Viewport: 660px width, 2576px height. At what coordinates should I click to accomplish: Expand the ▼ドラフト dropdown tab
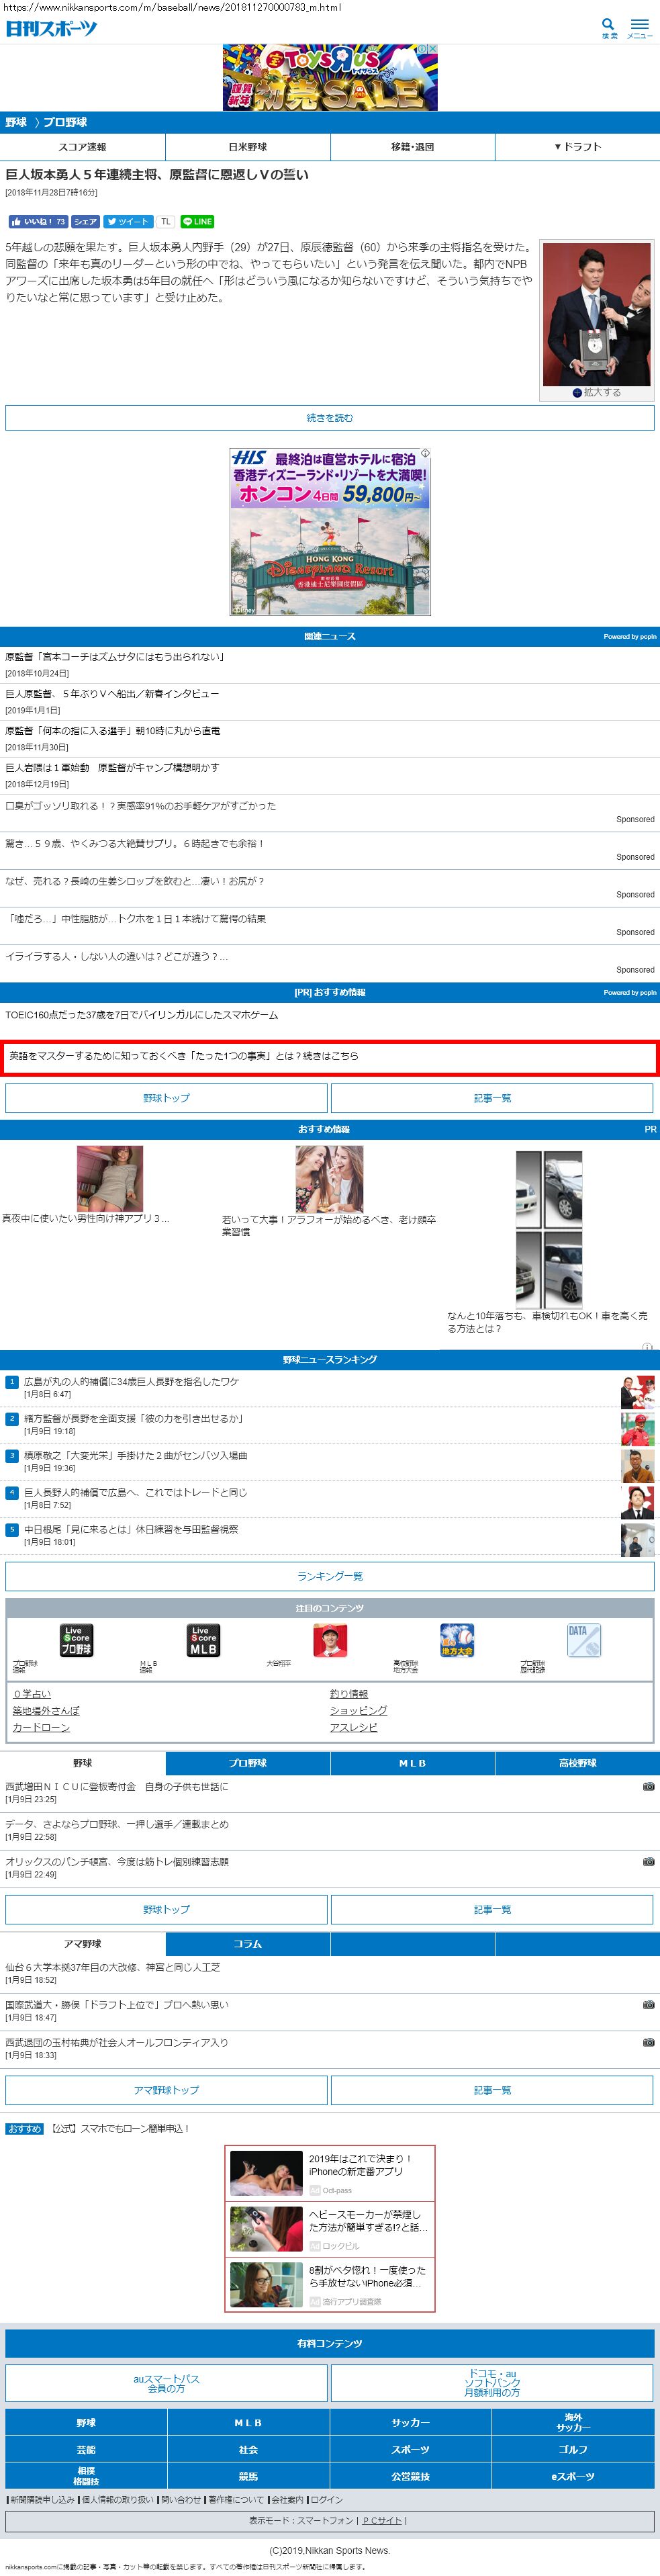577,147
